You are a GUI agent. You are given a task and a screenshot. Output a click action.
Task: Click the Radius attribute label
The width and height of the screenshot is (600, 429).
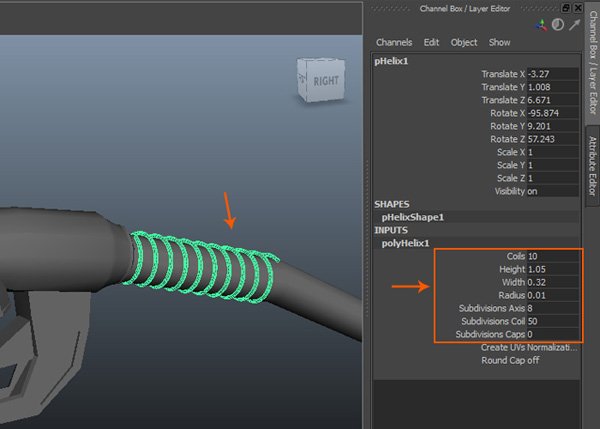(x=512, y=295)
